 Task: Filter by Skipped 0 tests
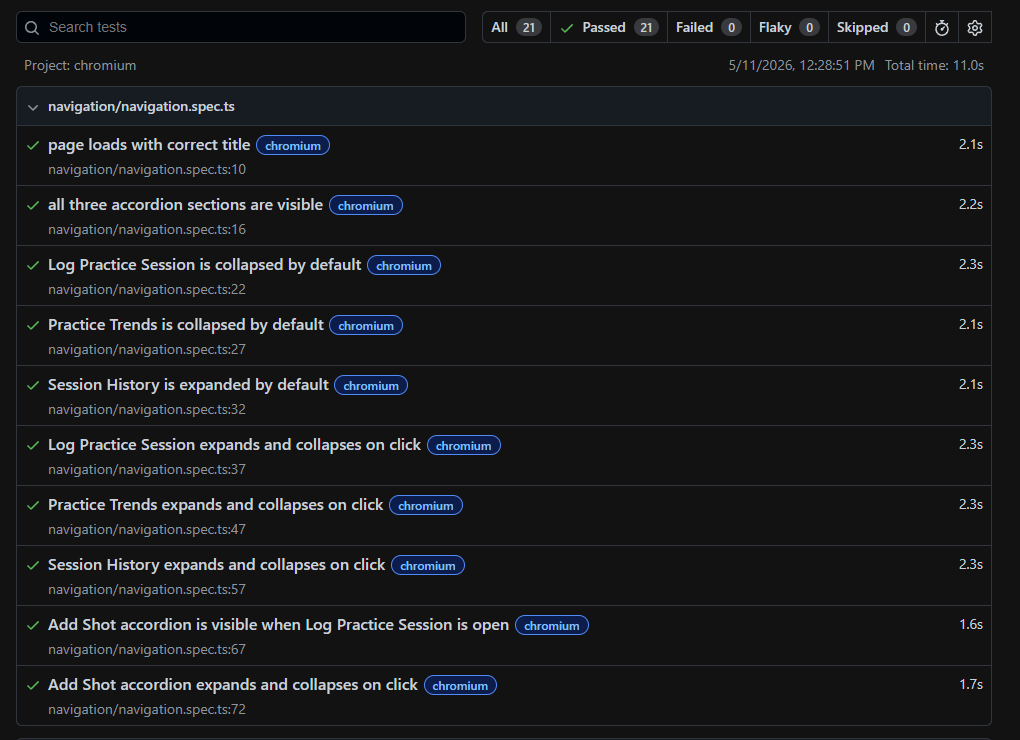876,27
